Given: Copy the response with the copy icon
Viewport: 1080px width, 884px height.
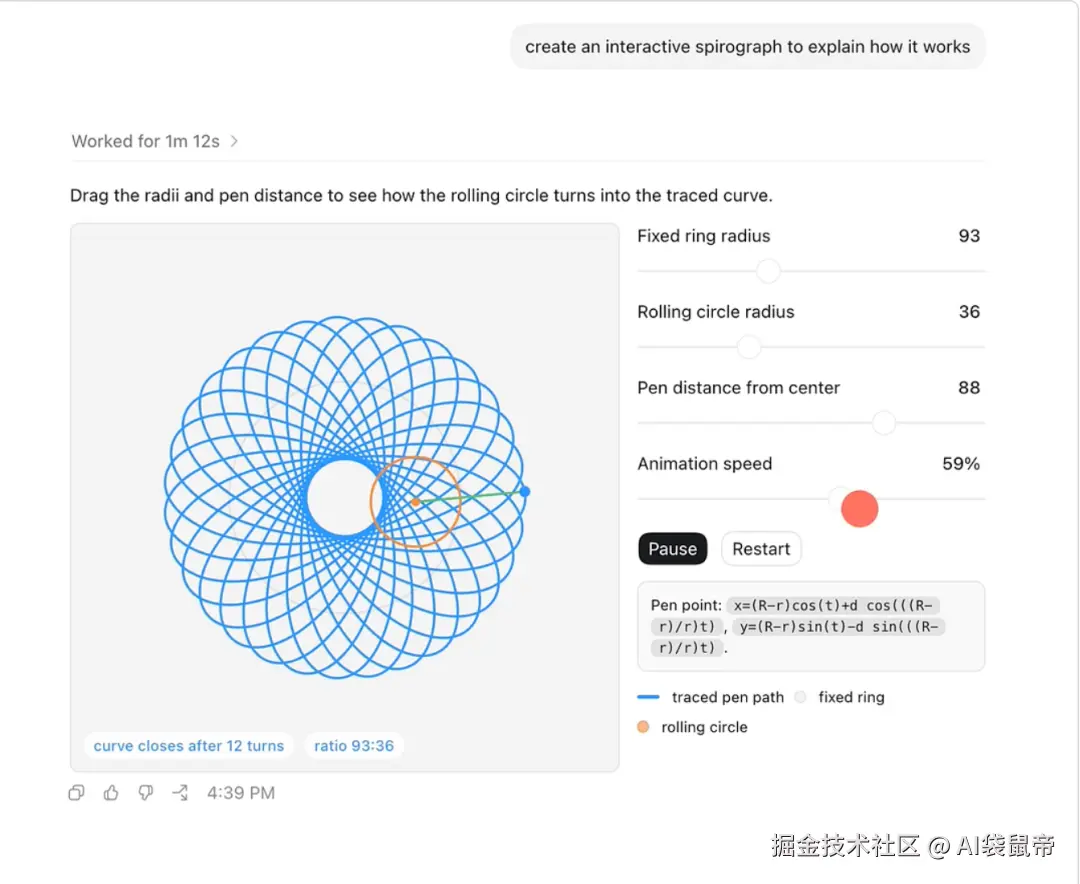Looking at the screenshot, I should click(76, 792).
